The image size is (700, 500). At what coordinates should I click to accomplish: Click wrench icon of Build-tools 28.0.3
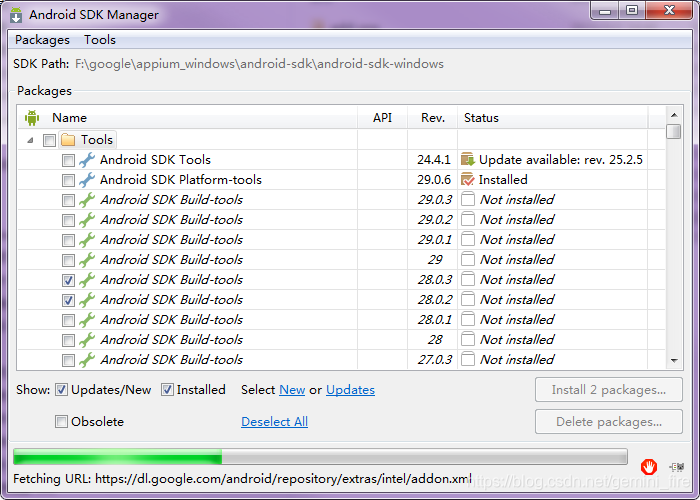(x=87, y=280)
